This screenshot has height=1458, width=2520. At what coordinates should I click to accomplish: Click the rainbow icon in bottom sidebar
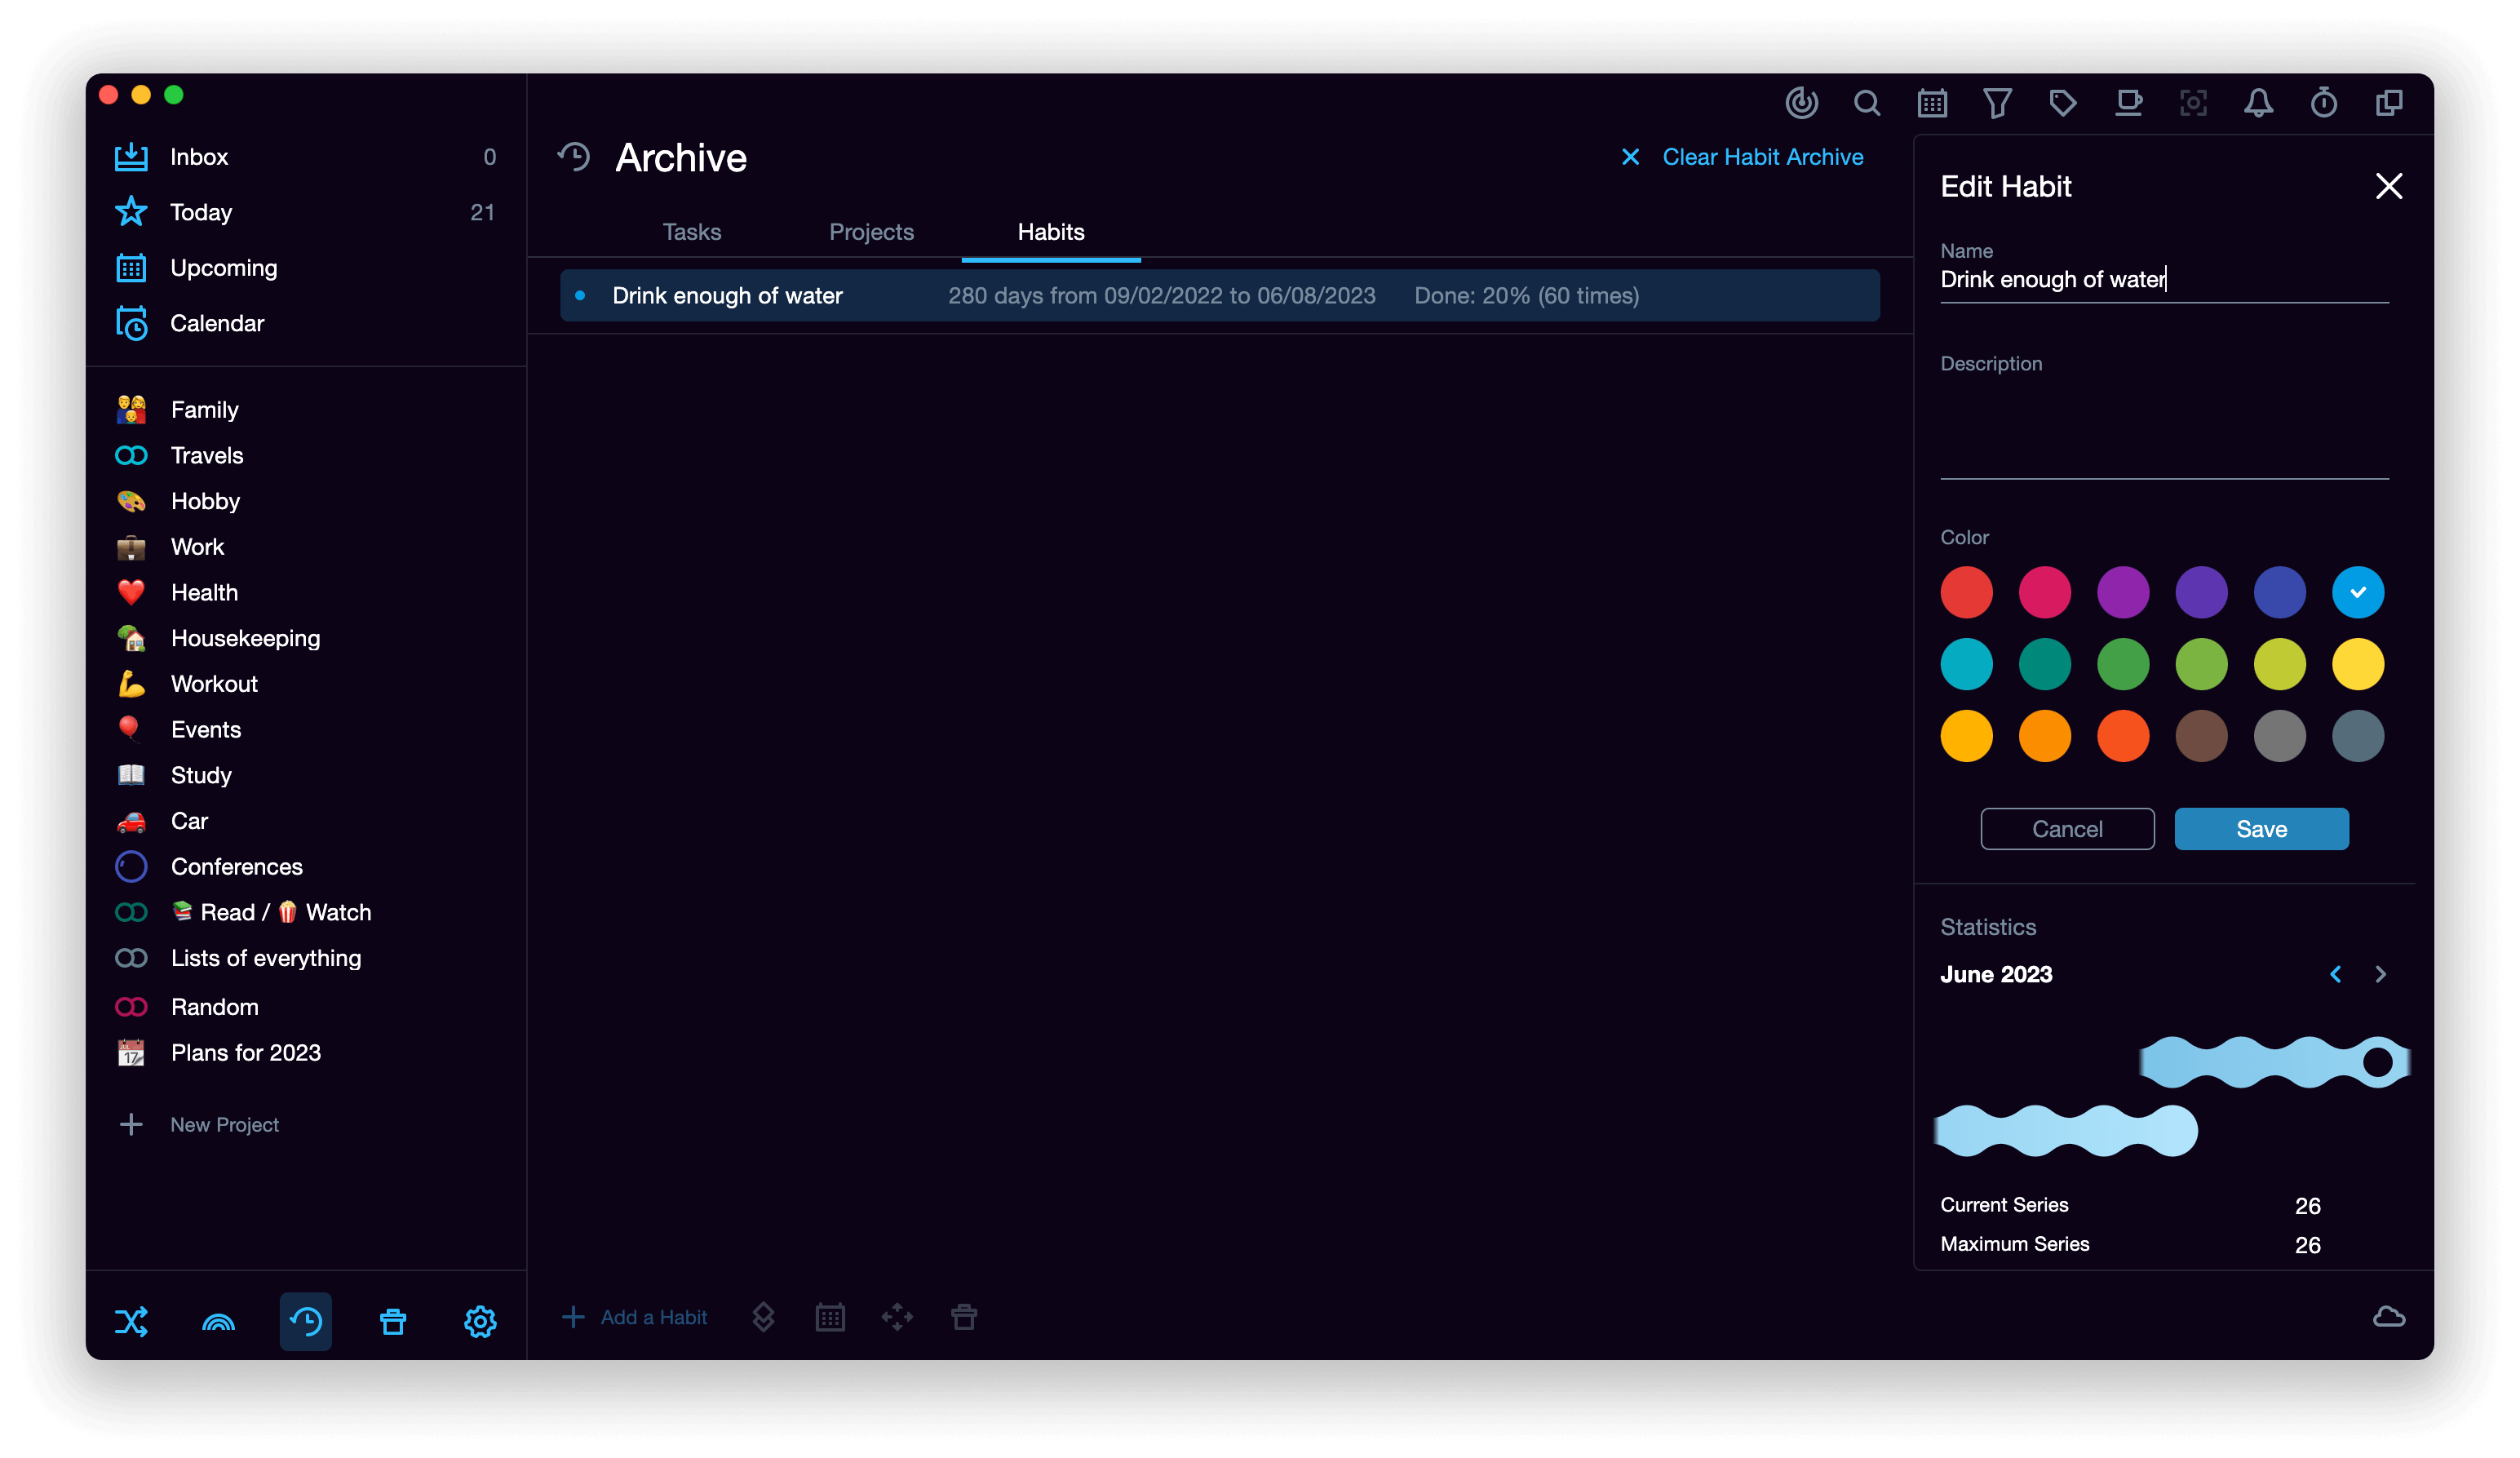(x=218, y=1321)
